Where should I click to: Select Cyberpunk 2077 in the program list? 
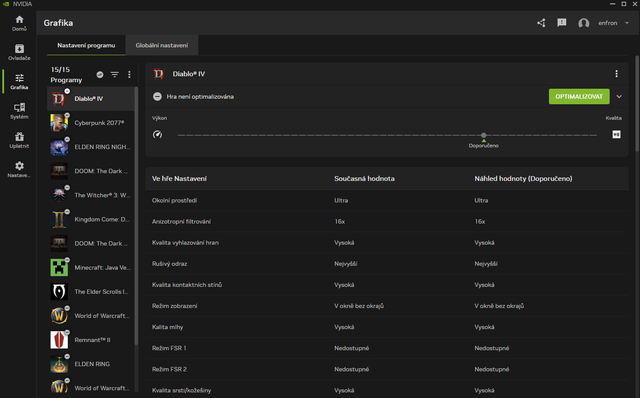tap(91, 122)
